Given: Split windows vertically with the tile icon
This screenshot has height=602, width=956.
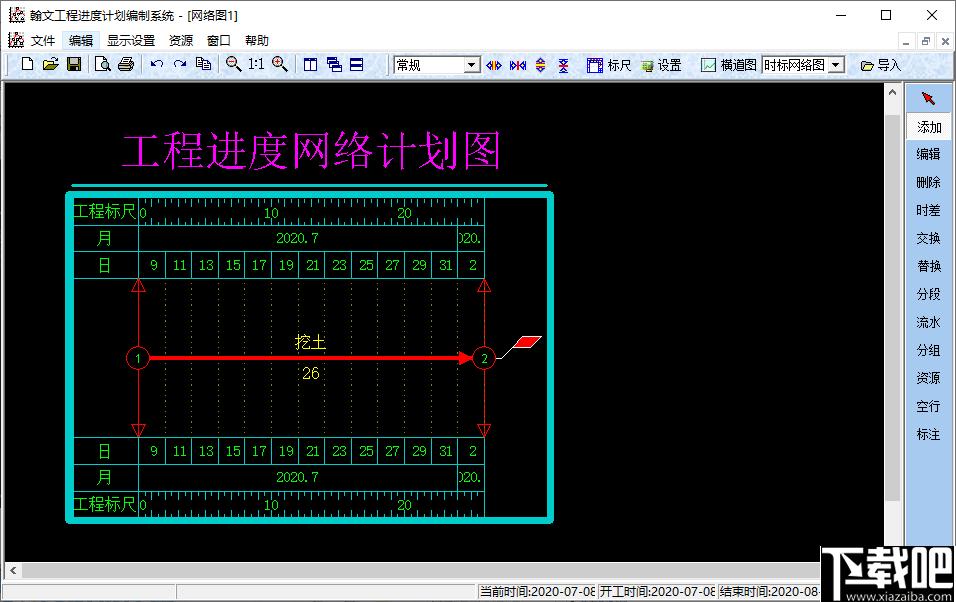Looking at the screenshot, I should 310,65.
